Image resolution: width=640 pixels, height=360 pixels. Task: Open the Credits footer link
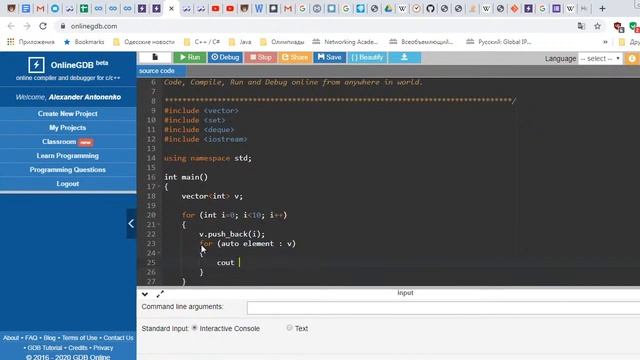(78, 348)
